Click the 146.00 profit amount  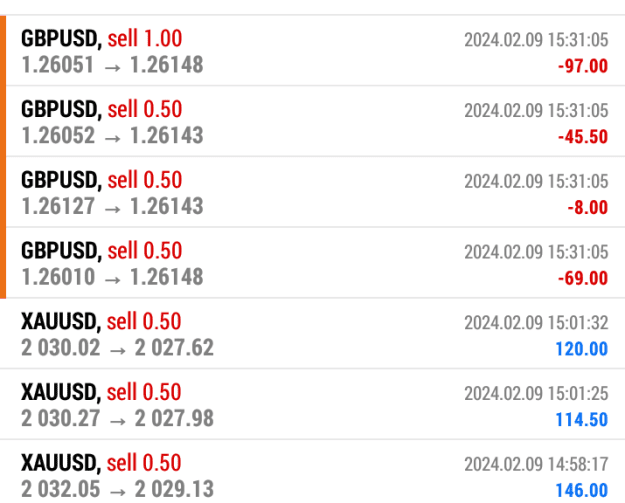click(x=582, y=490)
